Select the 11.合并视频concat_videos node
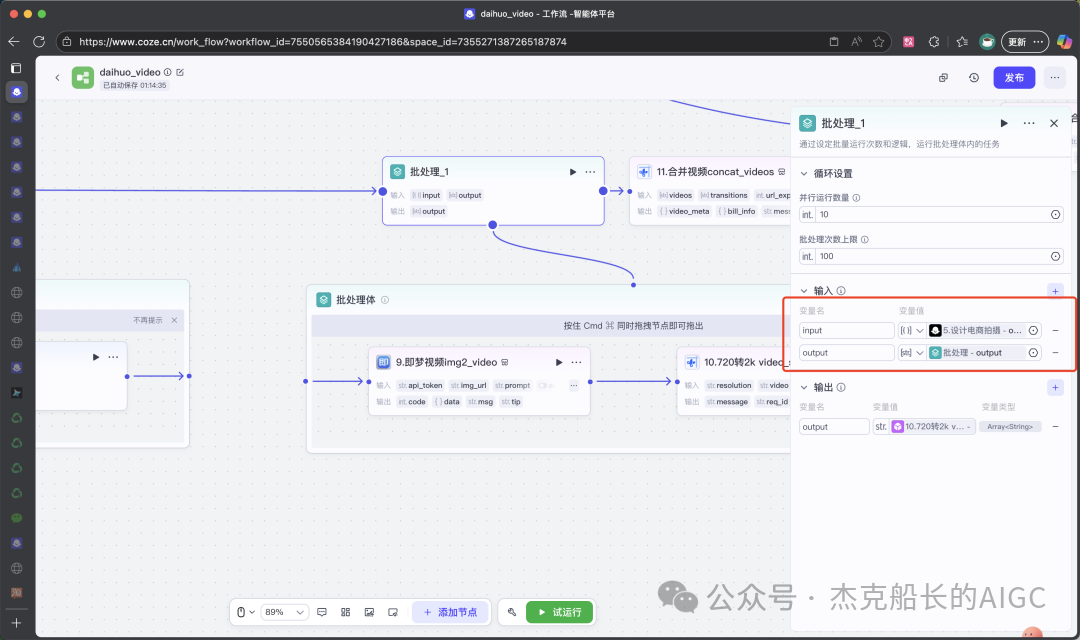The height and width of the screenshot is (640, 1080). 710,190
